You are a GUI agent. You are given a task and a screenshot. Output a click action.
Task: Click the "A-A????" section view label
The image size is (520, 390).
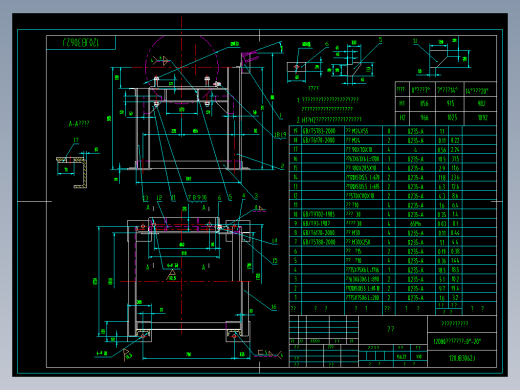(x=79, y=124)
